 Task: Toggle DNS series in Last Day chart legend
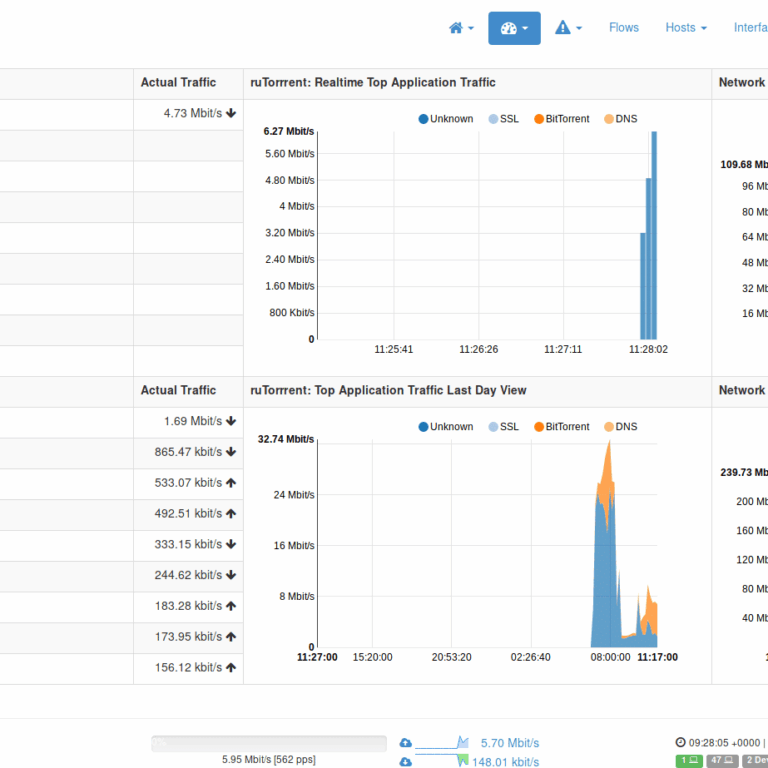[621, 427]
